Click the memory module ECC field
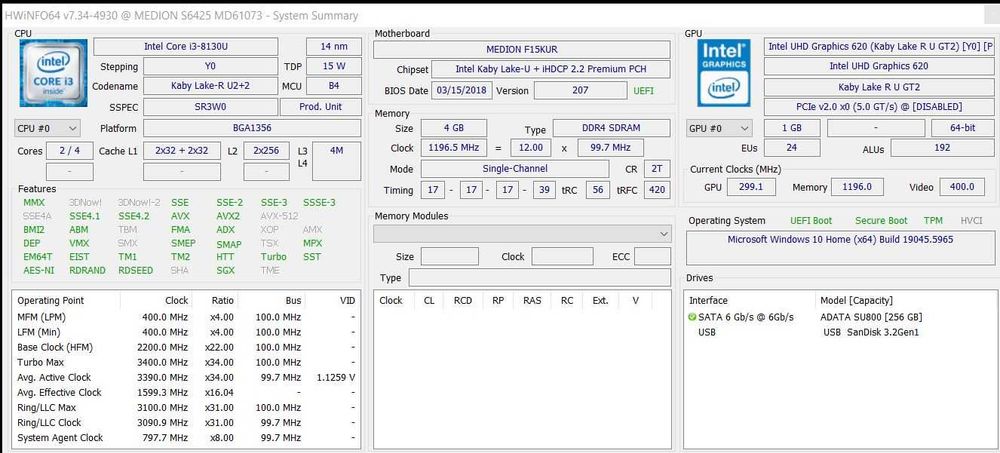The height and width of the screenshot is (453, 1000). (x=652, y=257)
